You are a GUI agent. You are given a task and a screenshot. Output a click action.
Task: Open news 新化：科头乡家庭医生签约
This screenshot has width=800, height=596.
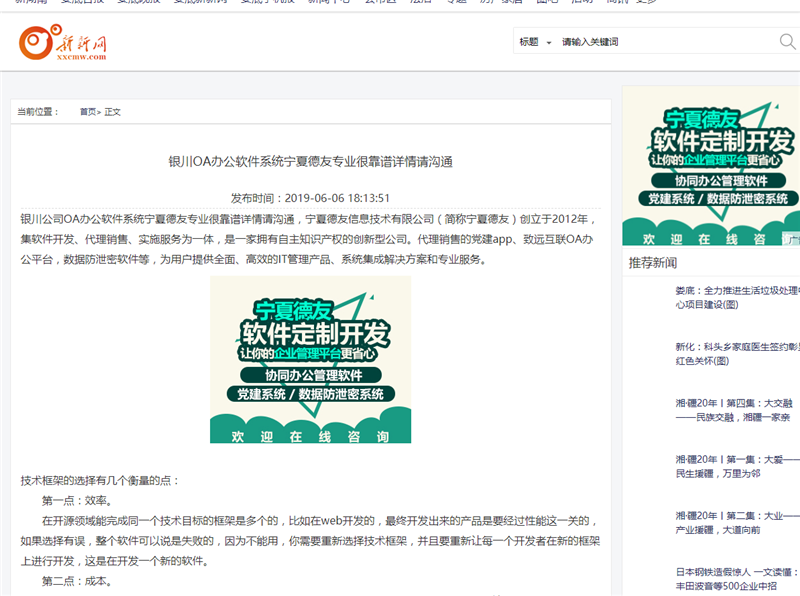(x=737, y=354)
